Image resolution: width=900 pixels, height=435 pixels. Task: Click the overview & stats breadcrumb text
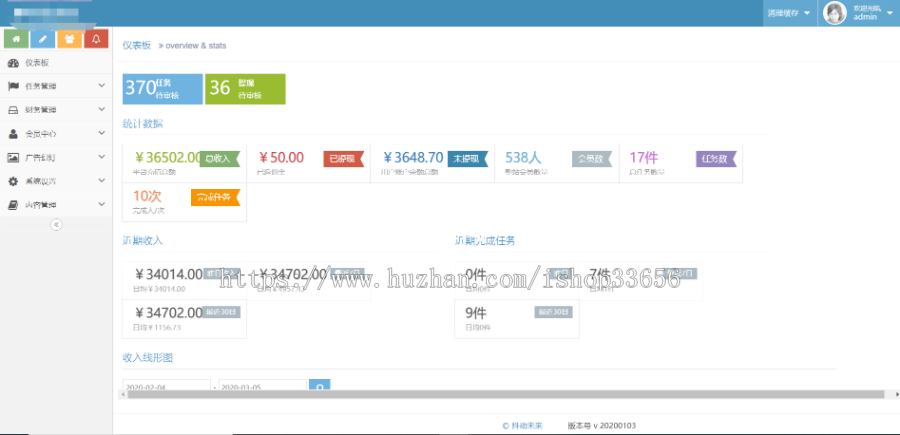coord(196,46)
